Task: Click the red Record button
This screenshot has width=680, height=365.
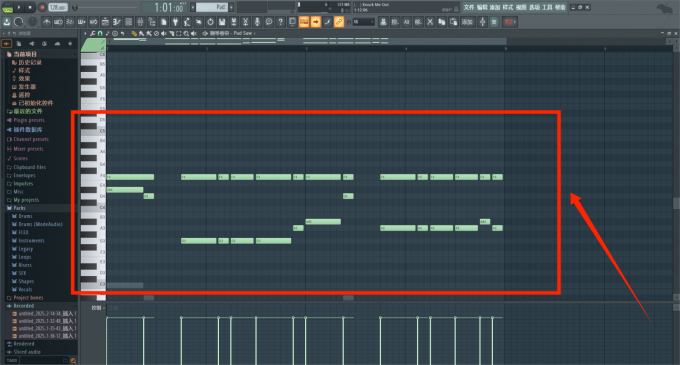Action: (x=42, y=7)
